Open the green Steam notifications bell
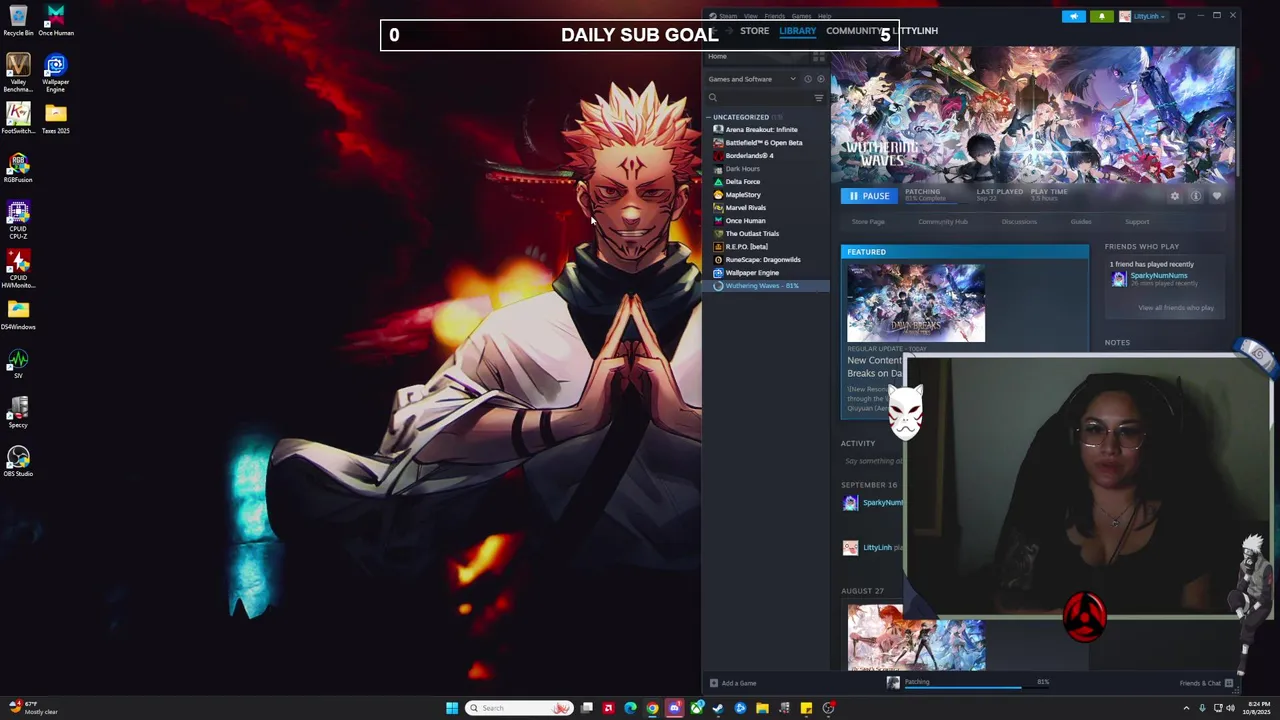Viewport: 1280px width, 720px height. [1102, 16]
